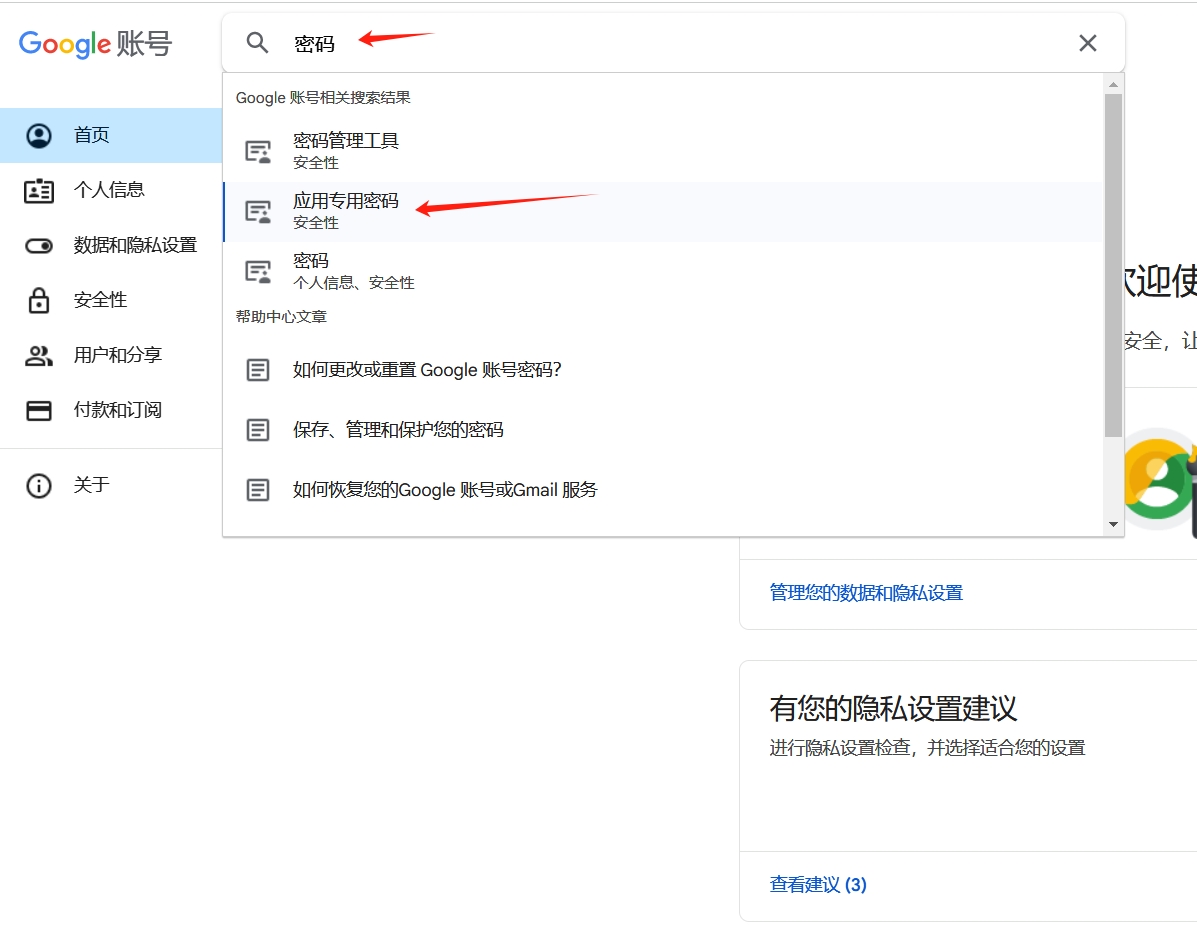
Task: Click the 首页 profile circle icon
Action: pos(39,135)
